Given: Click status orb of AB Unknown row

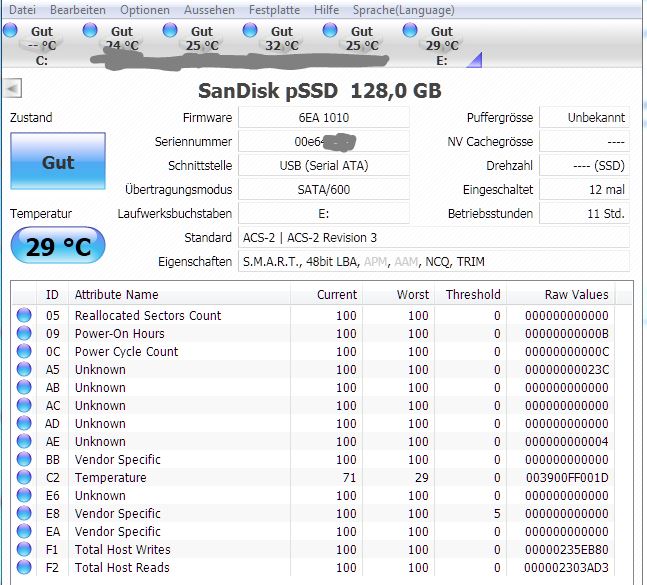Looking at the screenshot, I should click(24, 387).
